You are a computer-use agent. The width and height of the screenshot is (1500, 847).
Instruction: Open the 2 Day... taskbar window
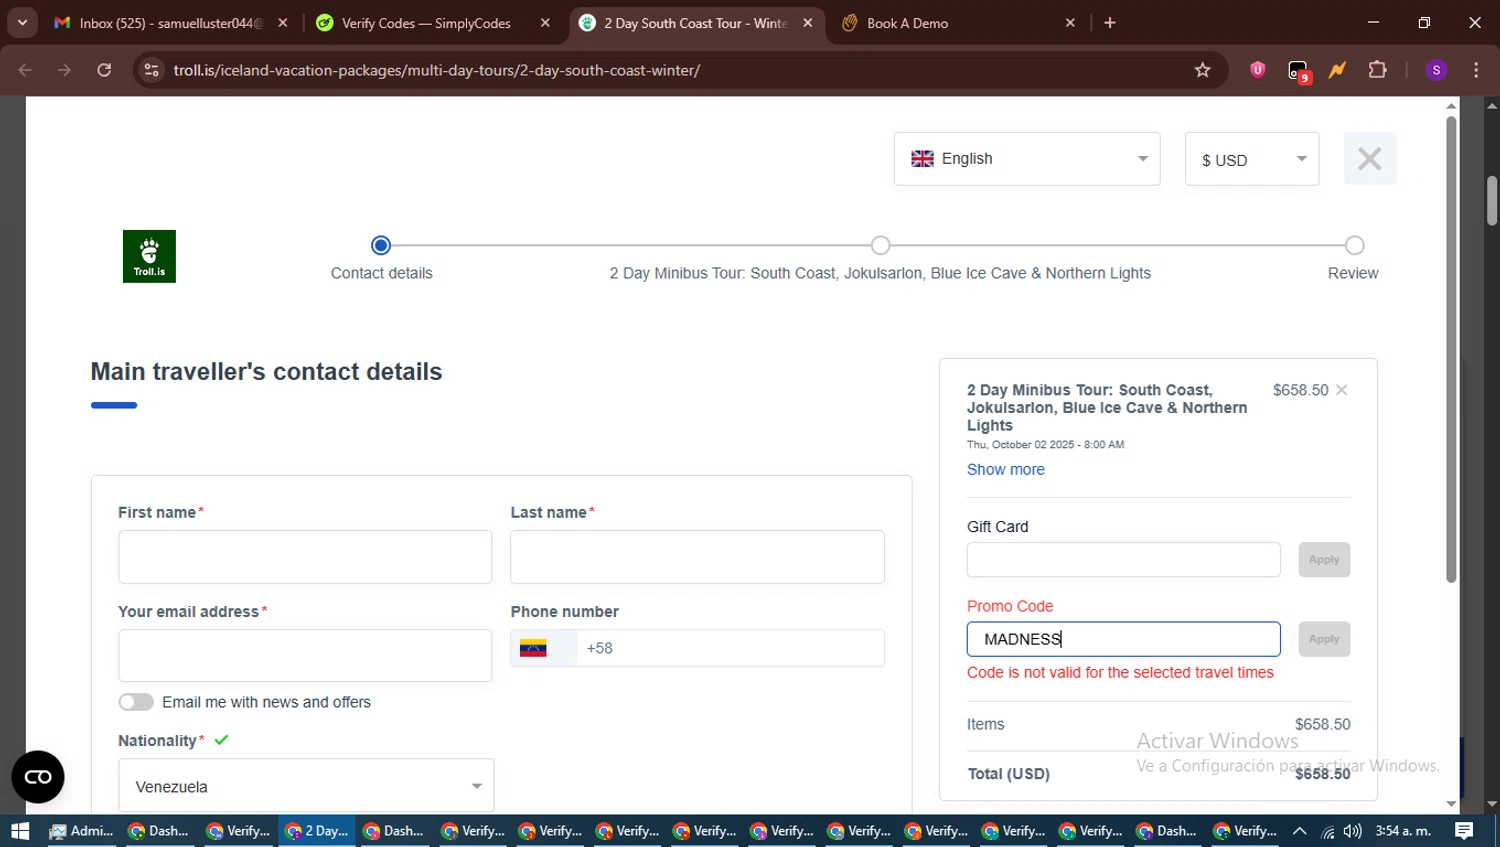[317, 831]
